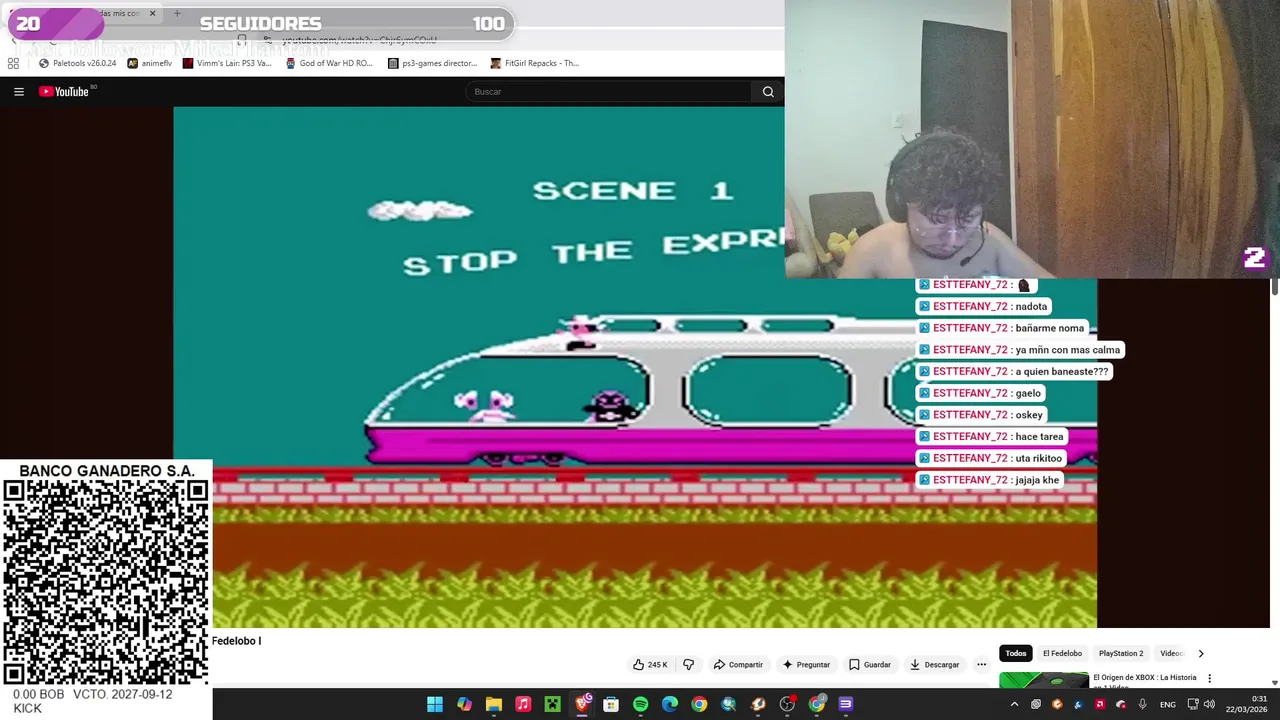Open Minecraft from the taskbar

[552, 705]
